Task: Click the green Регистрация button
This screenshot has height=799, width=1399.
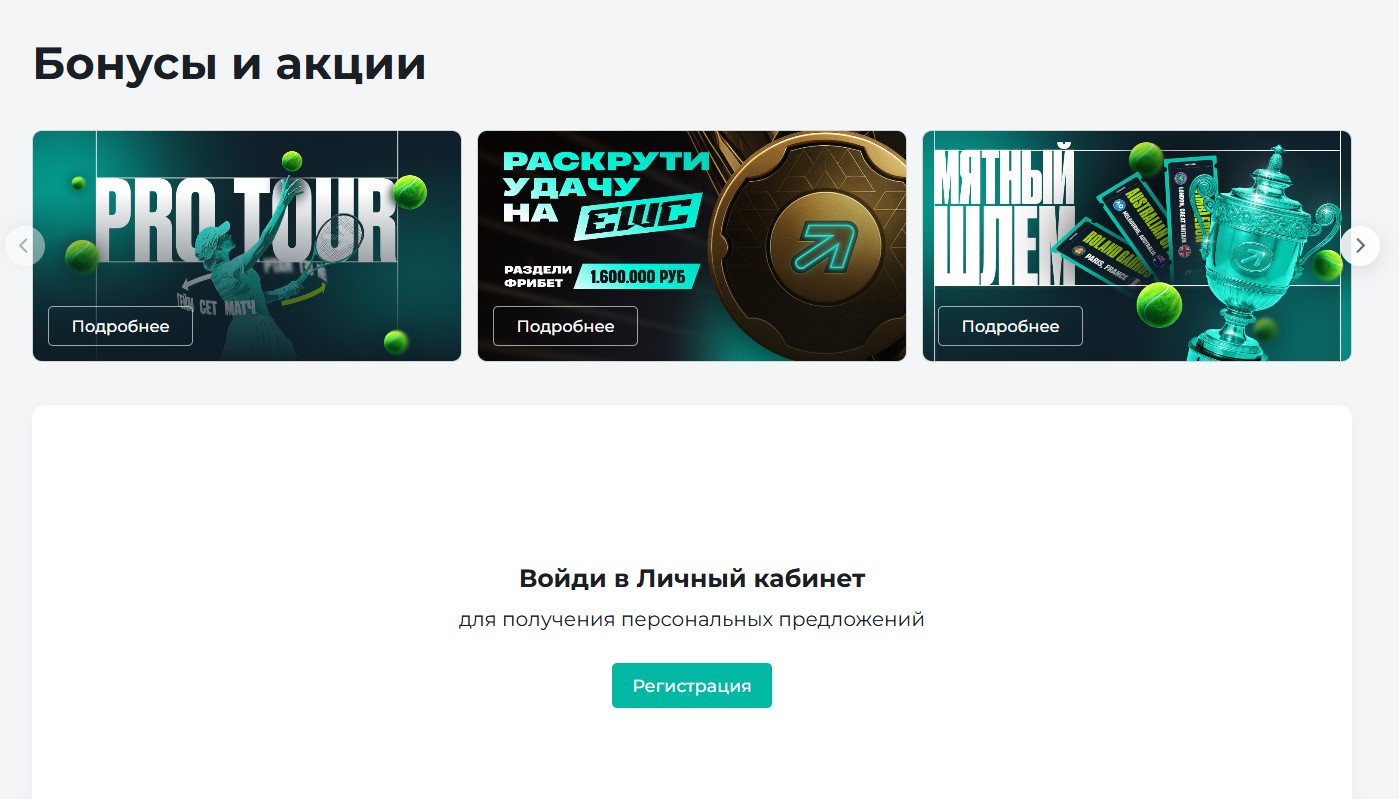Action: click(x=692, y=686)
